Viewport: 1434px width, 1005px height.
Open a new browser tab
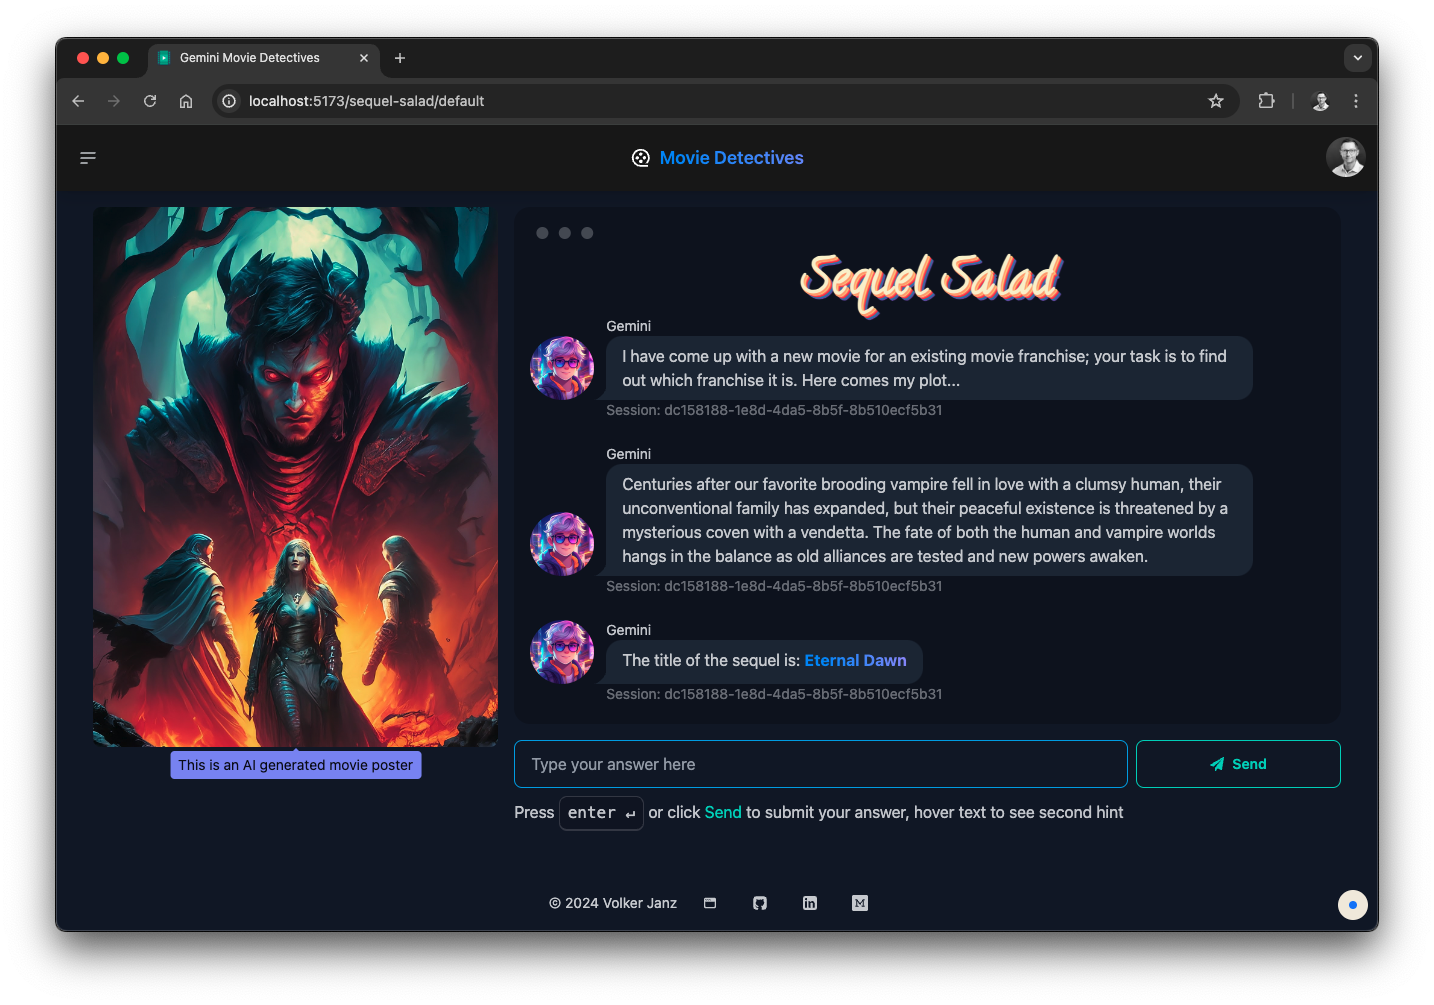click(x=400, y=58)
